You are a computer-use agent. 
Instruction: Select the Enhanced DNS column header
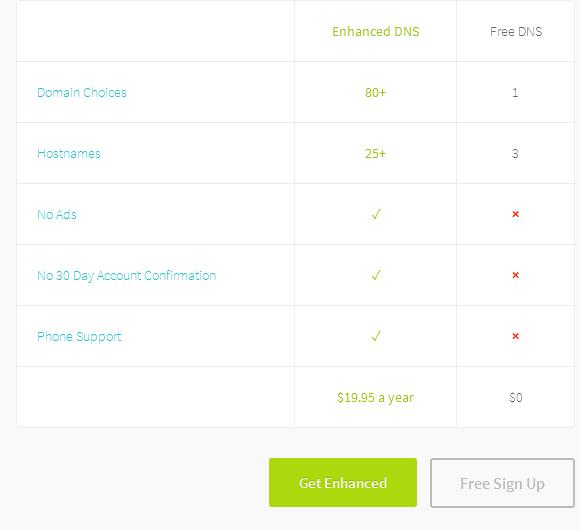click(x=376, y=31)
